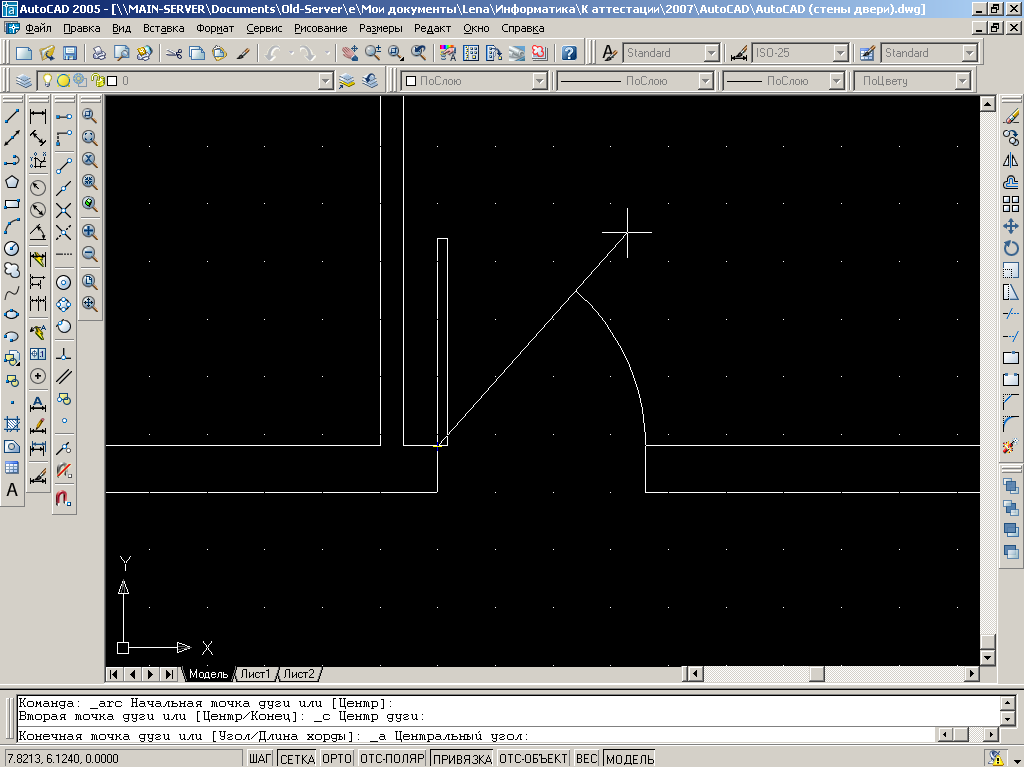
Task: Click the Zoom In plus magnifier
Action: click(90, 232)
